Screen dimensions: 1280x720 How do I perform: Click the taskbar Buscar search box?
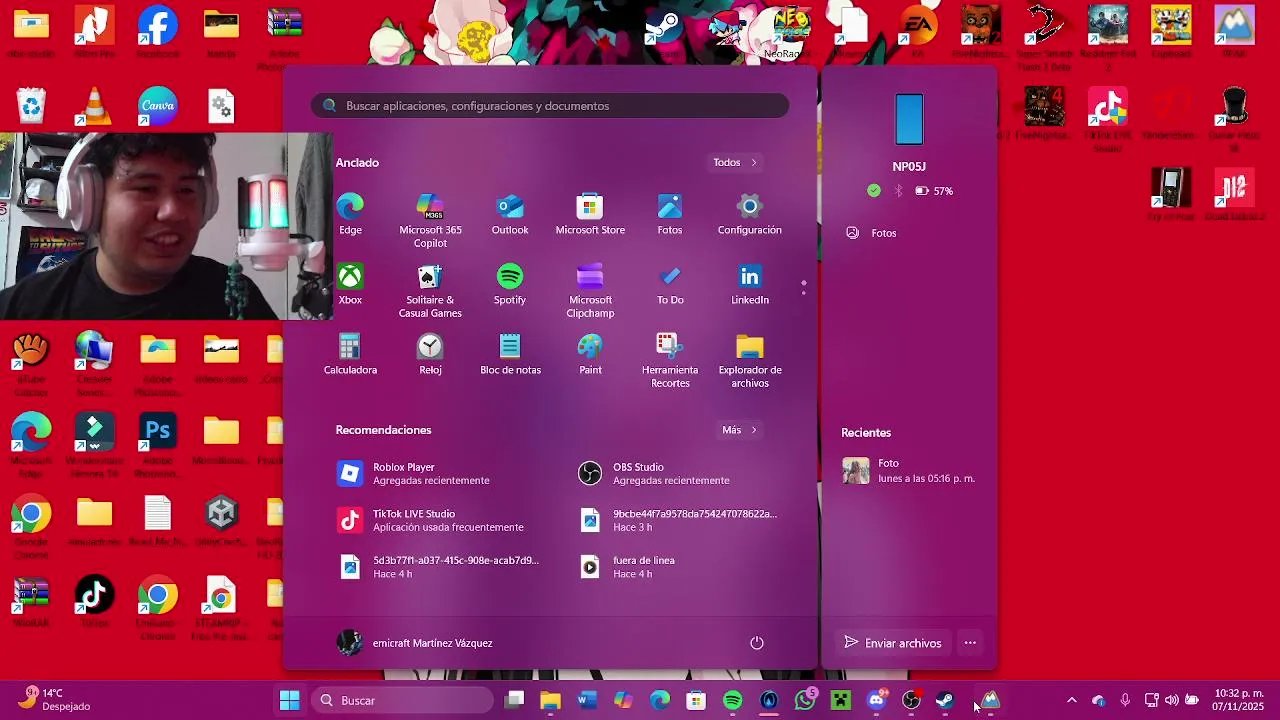click(402, 700)
